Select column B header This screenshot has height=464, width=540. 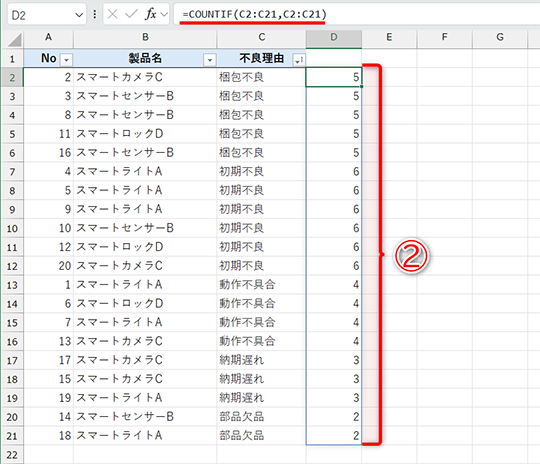[x=145, y=38]
